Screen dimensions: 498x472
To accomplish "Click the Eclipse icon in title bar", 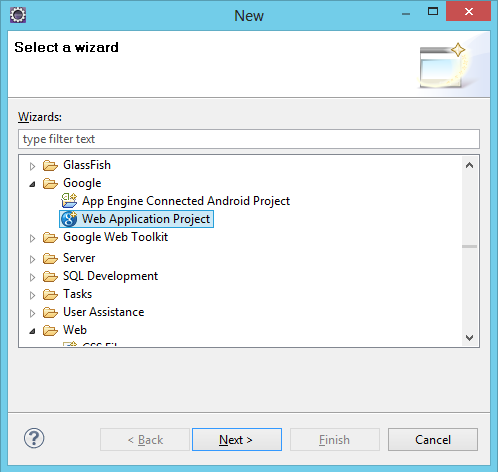I will 18,15.
